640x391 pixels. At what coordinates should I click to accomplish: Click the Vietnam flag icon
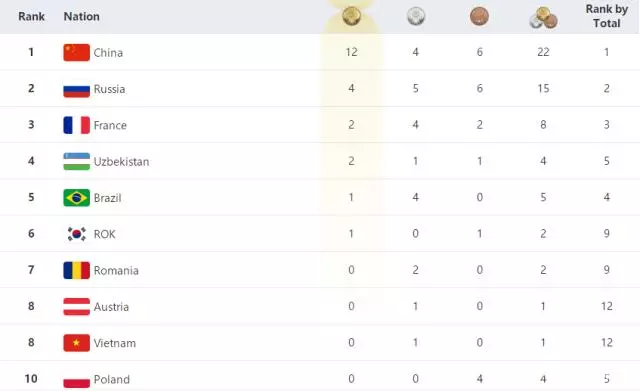click(76, 343)
